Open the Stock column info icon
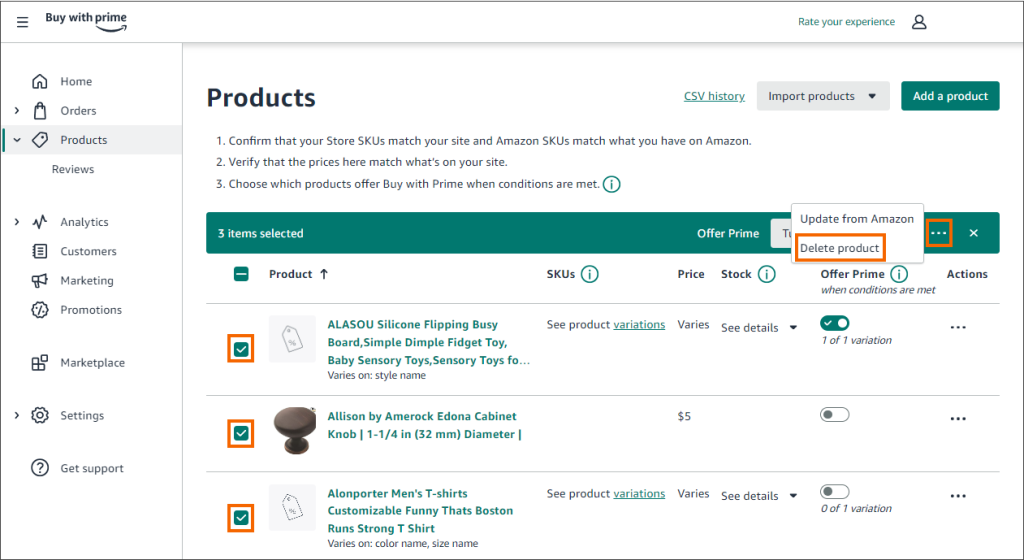 pos(767,274)
